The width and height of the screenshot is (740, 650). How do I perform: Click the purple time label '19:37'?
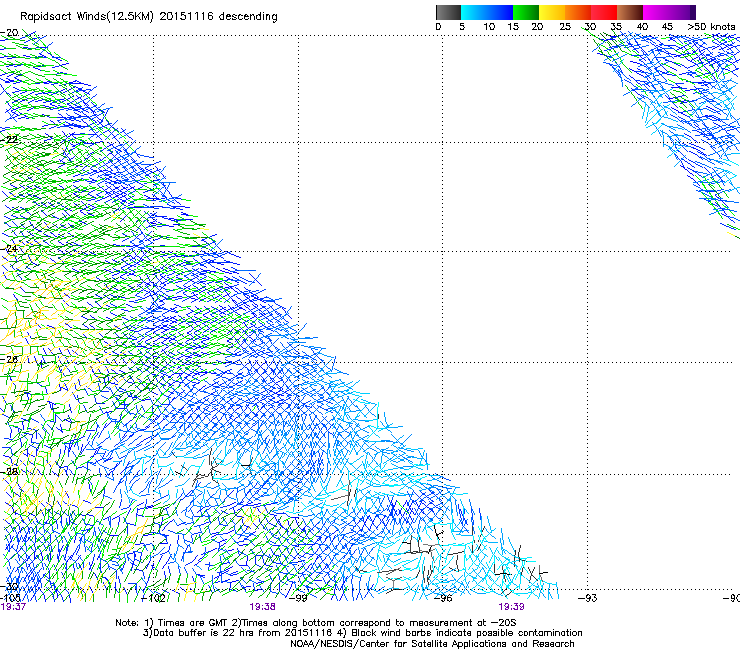(13, 607)
